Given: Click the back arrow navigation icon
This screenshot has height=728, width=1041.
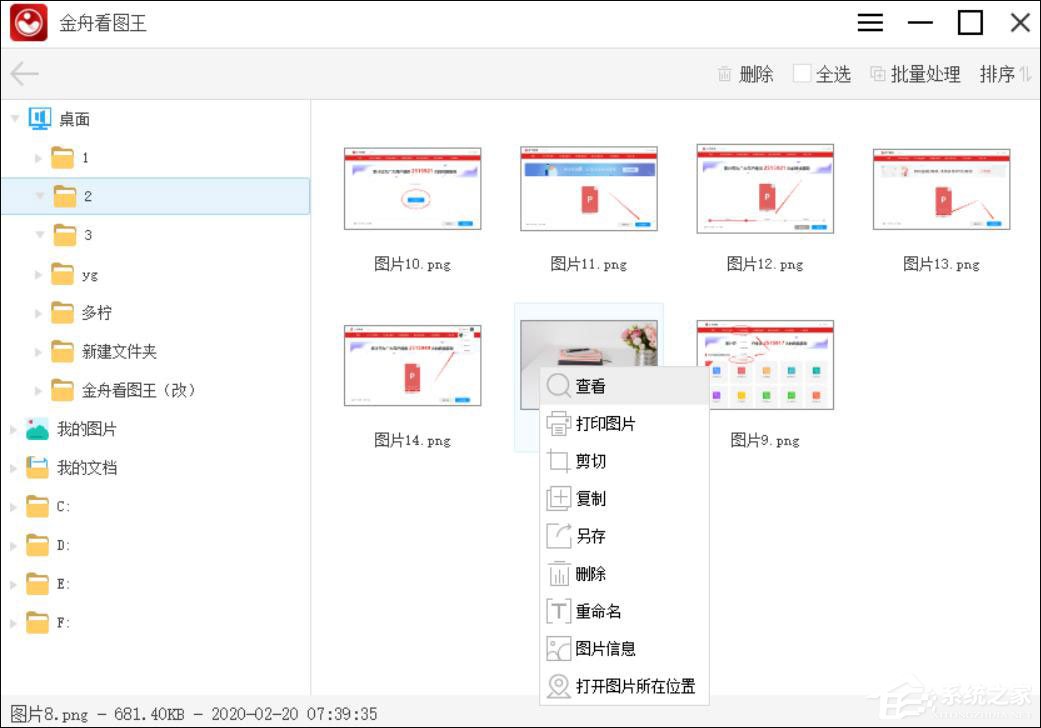Looking at the screenshot, I should click(x=23, y=73).
